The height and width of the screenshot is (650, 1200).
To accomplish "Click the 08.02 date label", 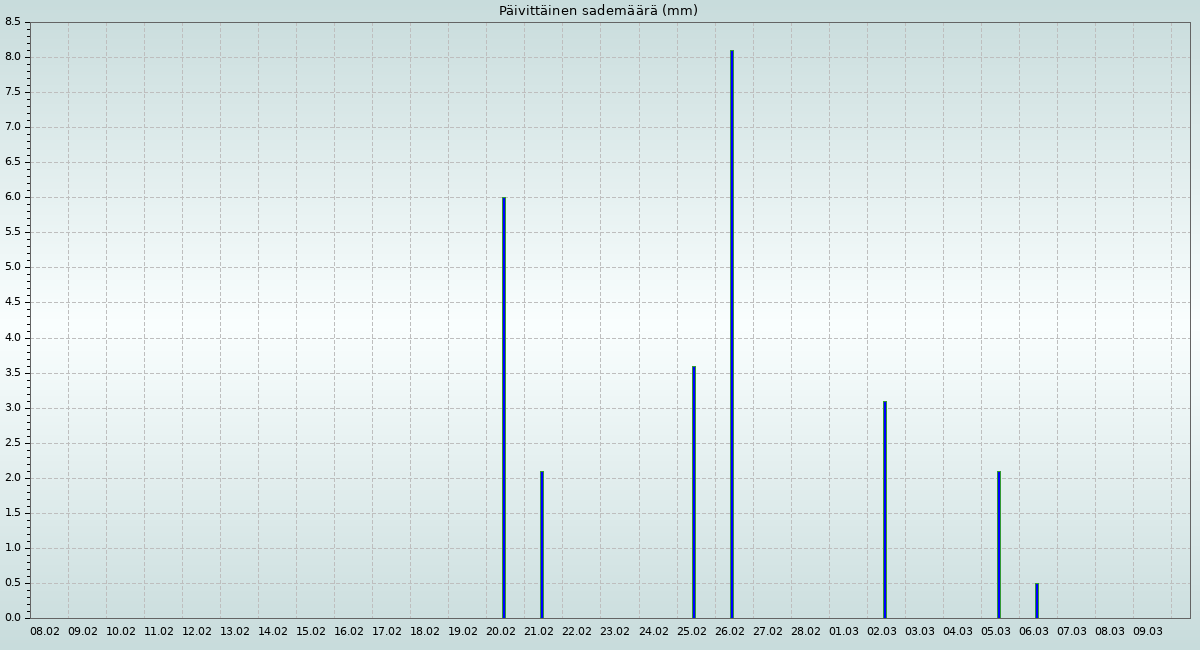I will [x=45, y=632].
